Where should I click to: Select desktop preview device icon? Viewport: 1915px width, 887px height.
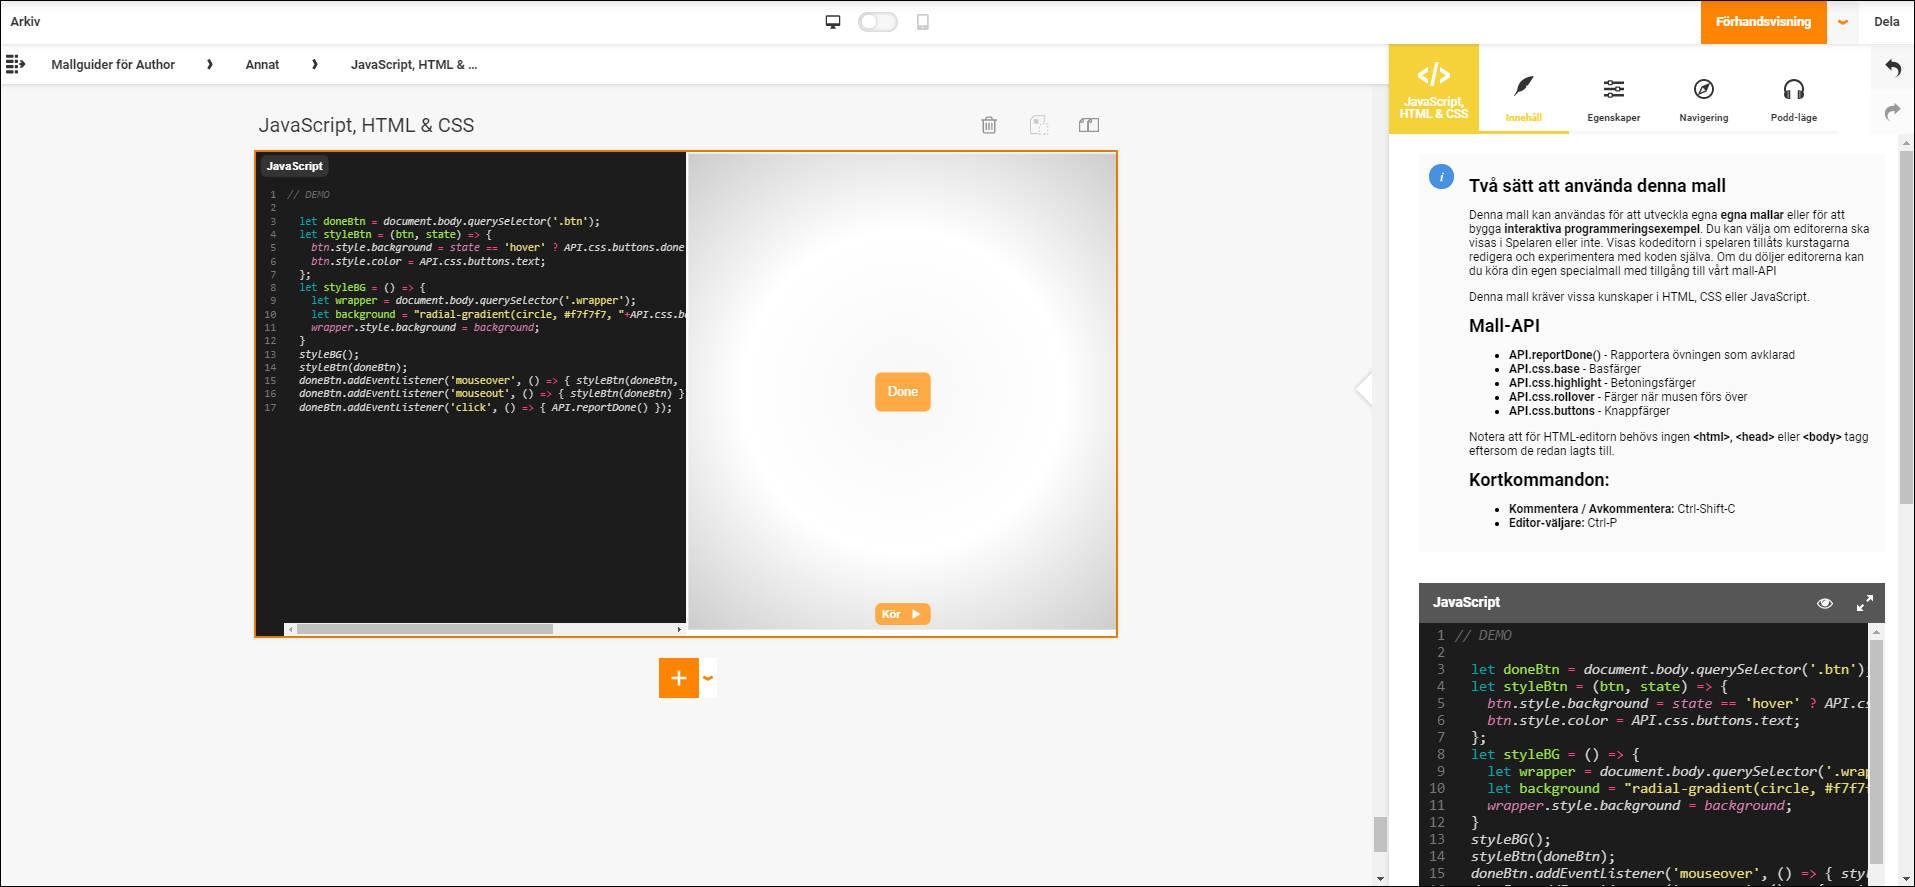click(833, 22)
